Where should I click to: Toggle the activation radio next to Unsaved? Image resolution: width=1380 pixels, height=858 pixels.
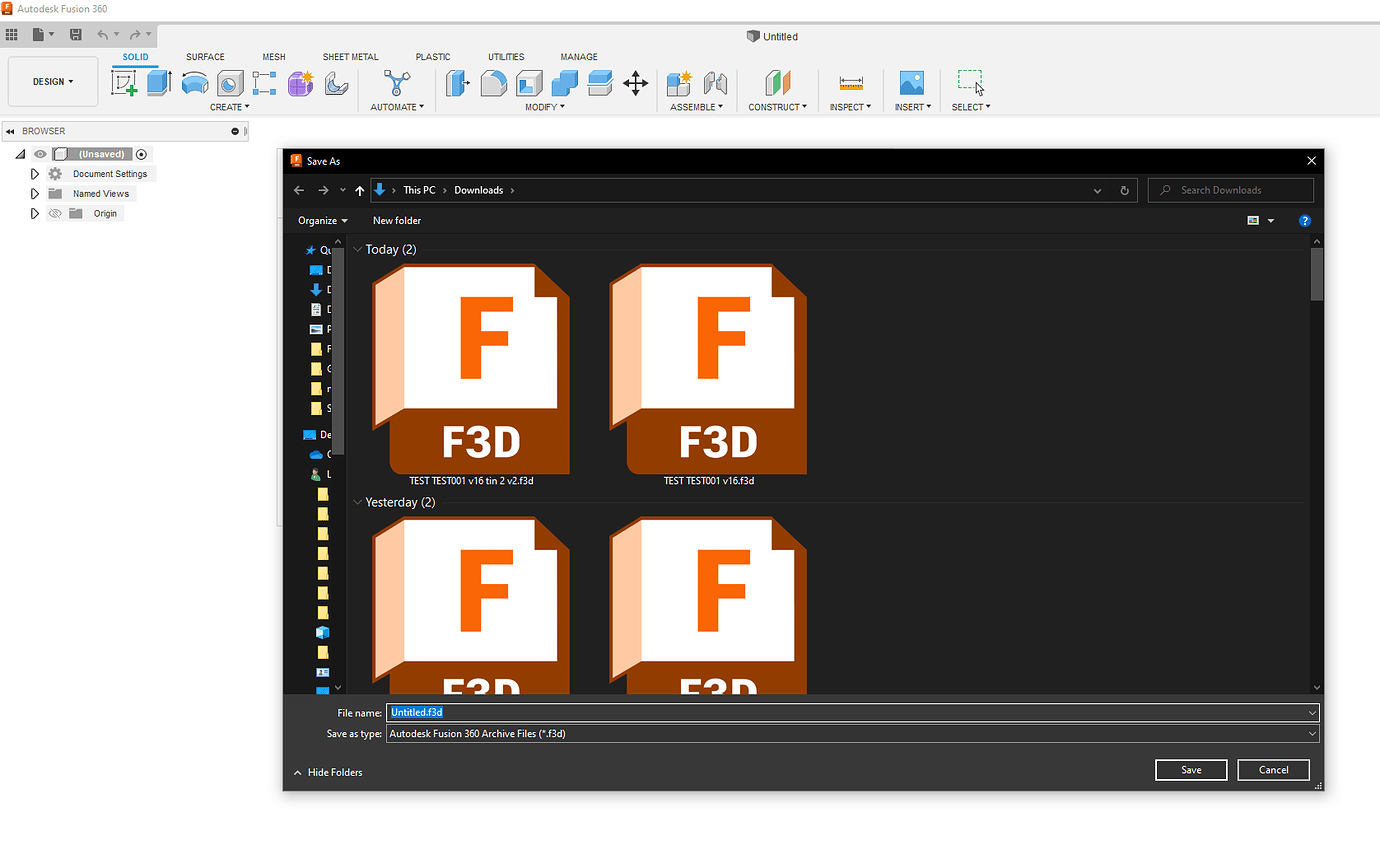pos(141,153)
